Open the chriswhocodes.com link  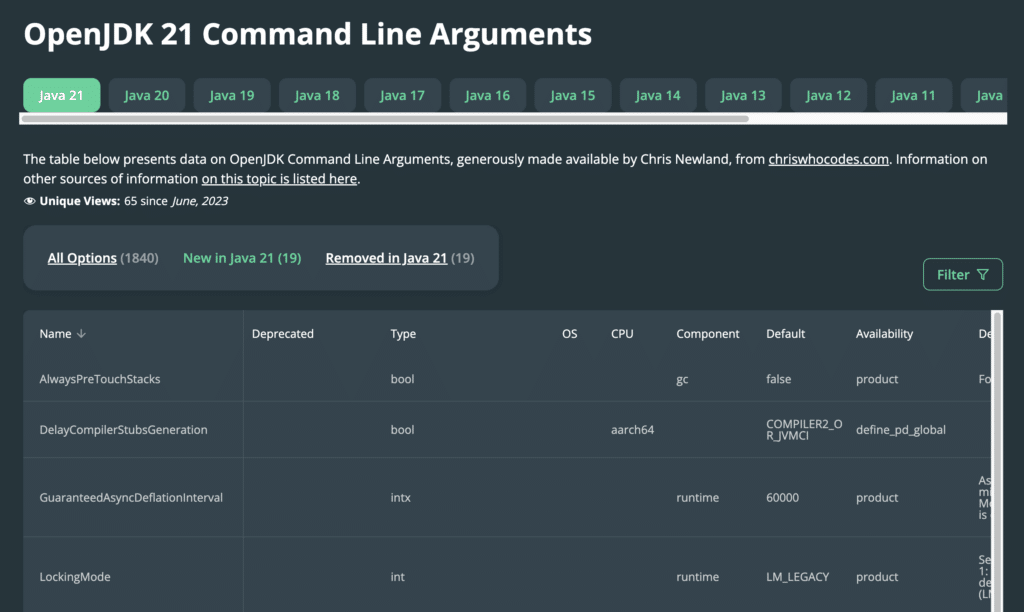[x=828, y=159]
